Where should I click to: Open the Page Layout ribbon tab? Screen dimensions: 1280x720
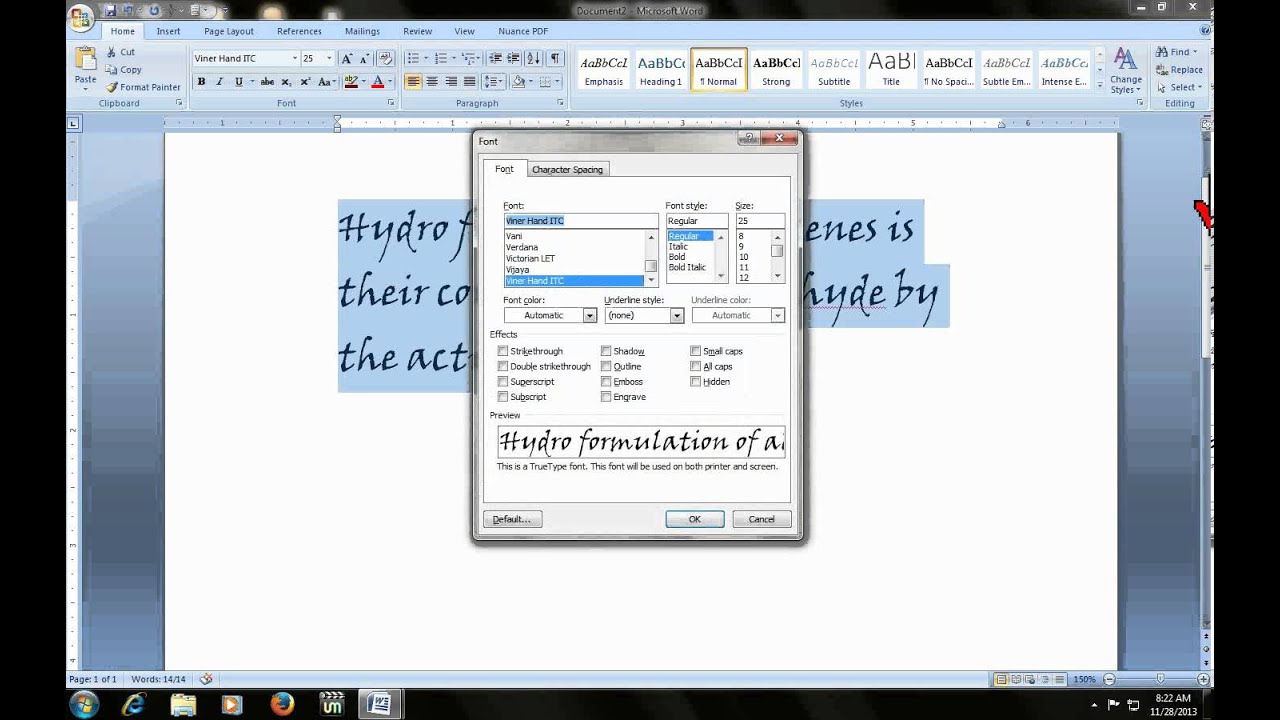point(229,31)
